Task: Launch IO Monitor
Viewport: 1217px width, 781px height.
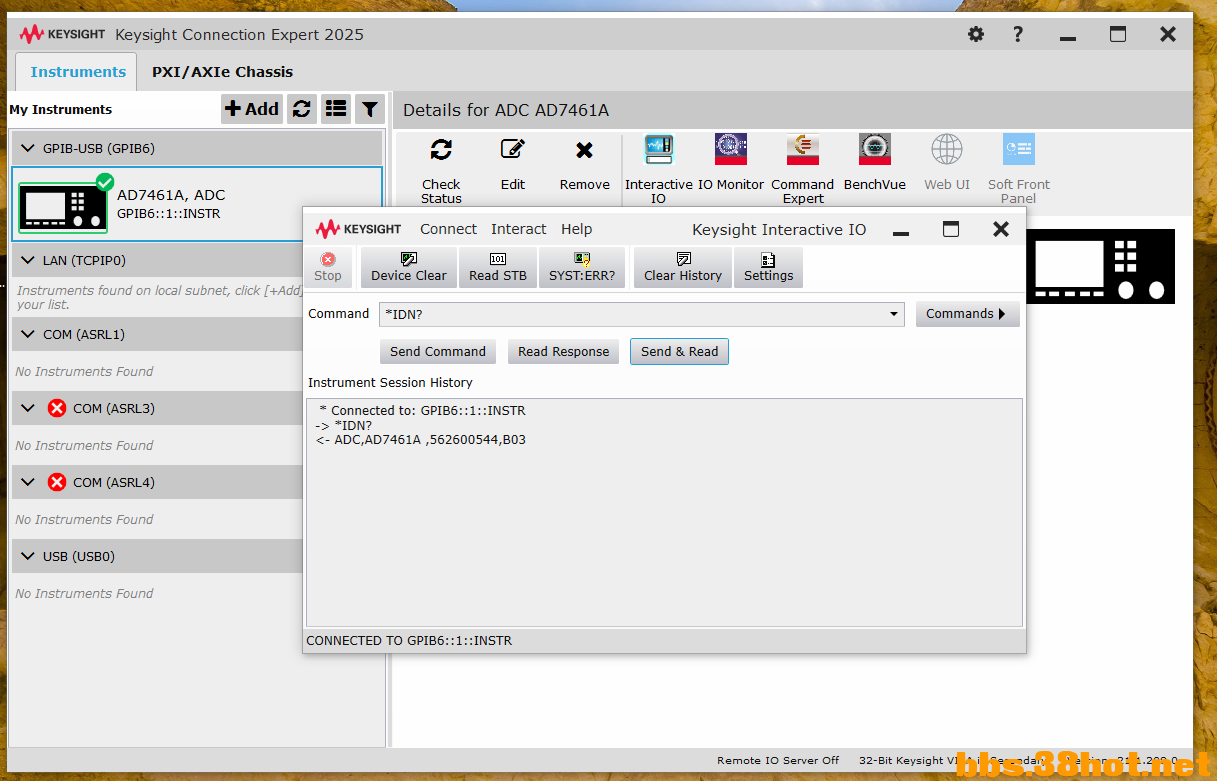Action: pos(731,163)
